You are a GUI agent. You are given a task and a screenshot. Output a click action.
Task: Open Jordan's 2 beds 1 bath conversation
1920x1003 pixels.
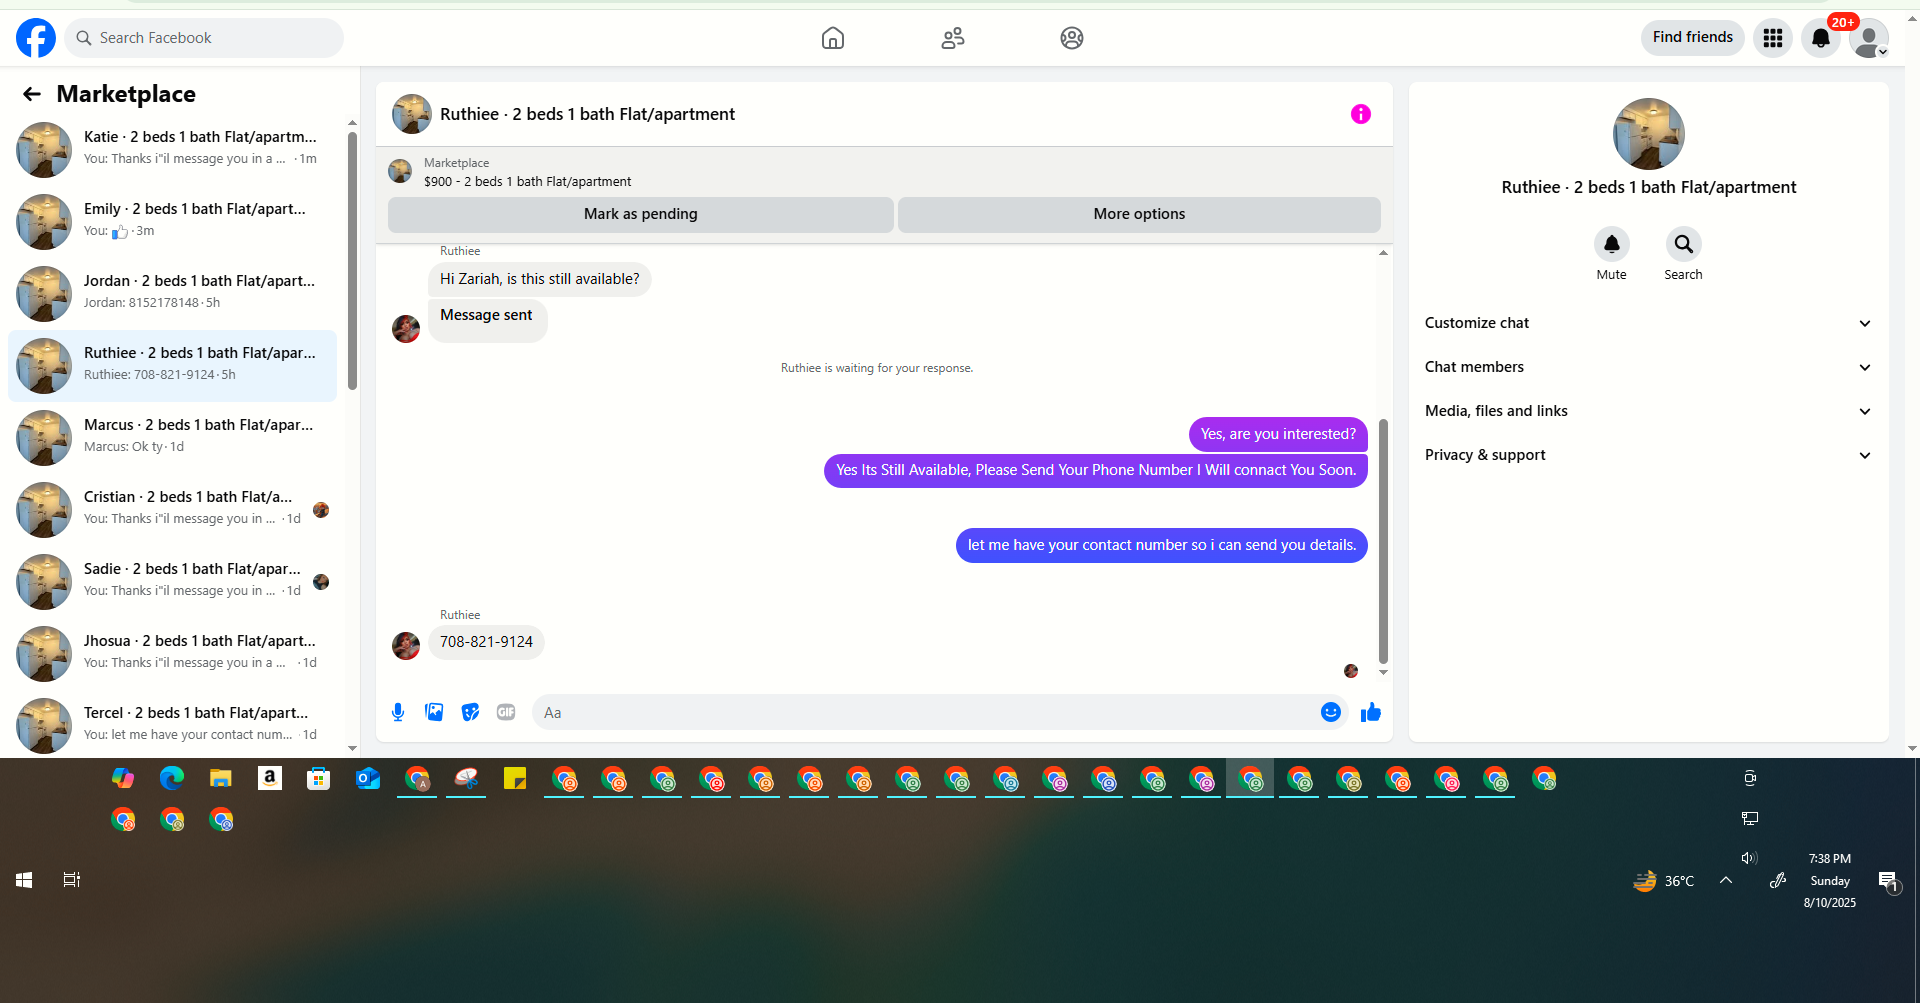coord(172,294)
